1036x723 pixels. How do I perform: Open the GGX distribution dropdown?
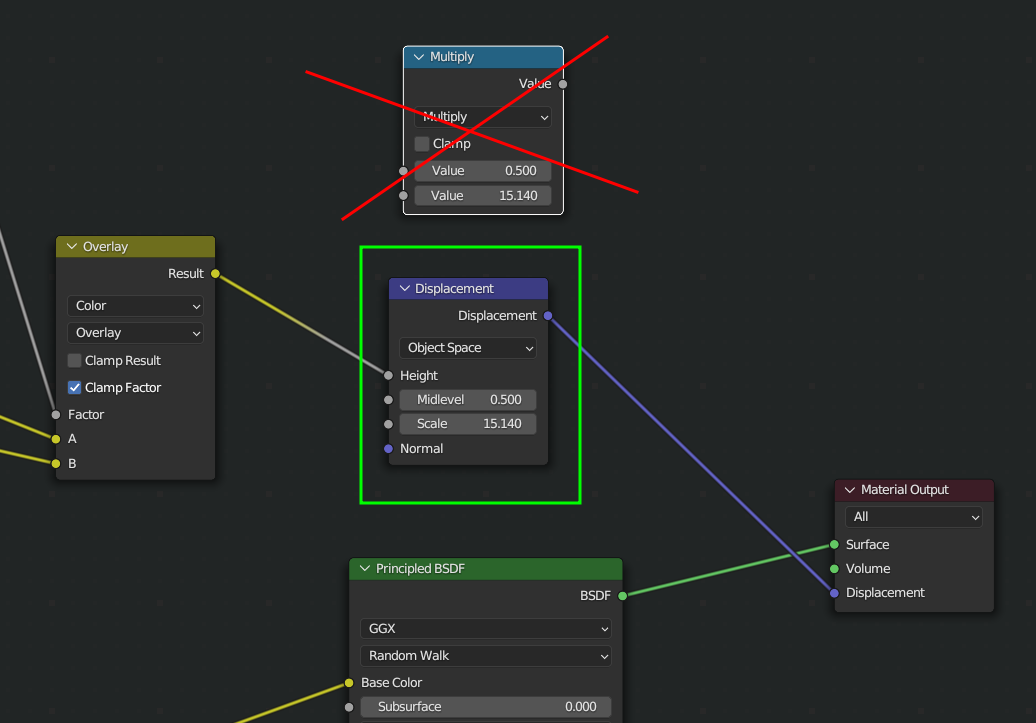click(x=485, y=629)
